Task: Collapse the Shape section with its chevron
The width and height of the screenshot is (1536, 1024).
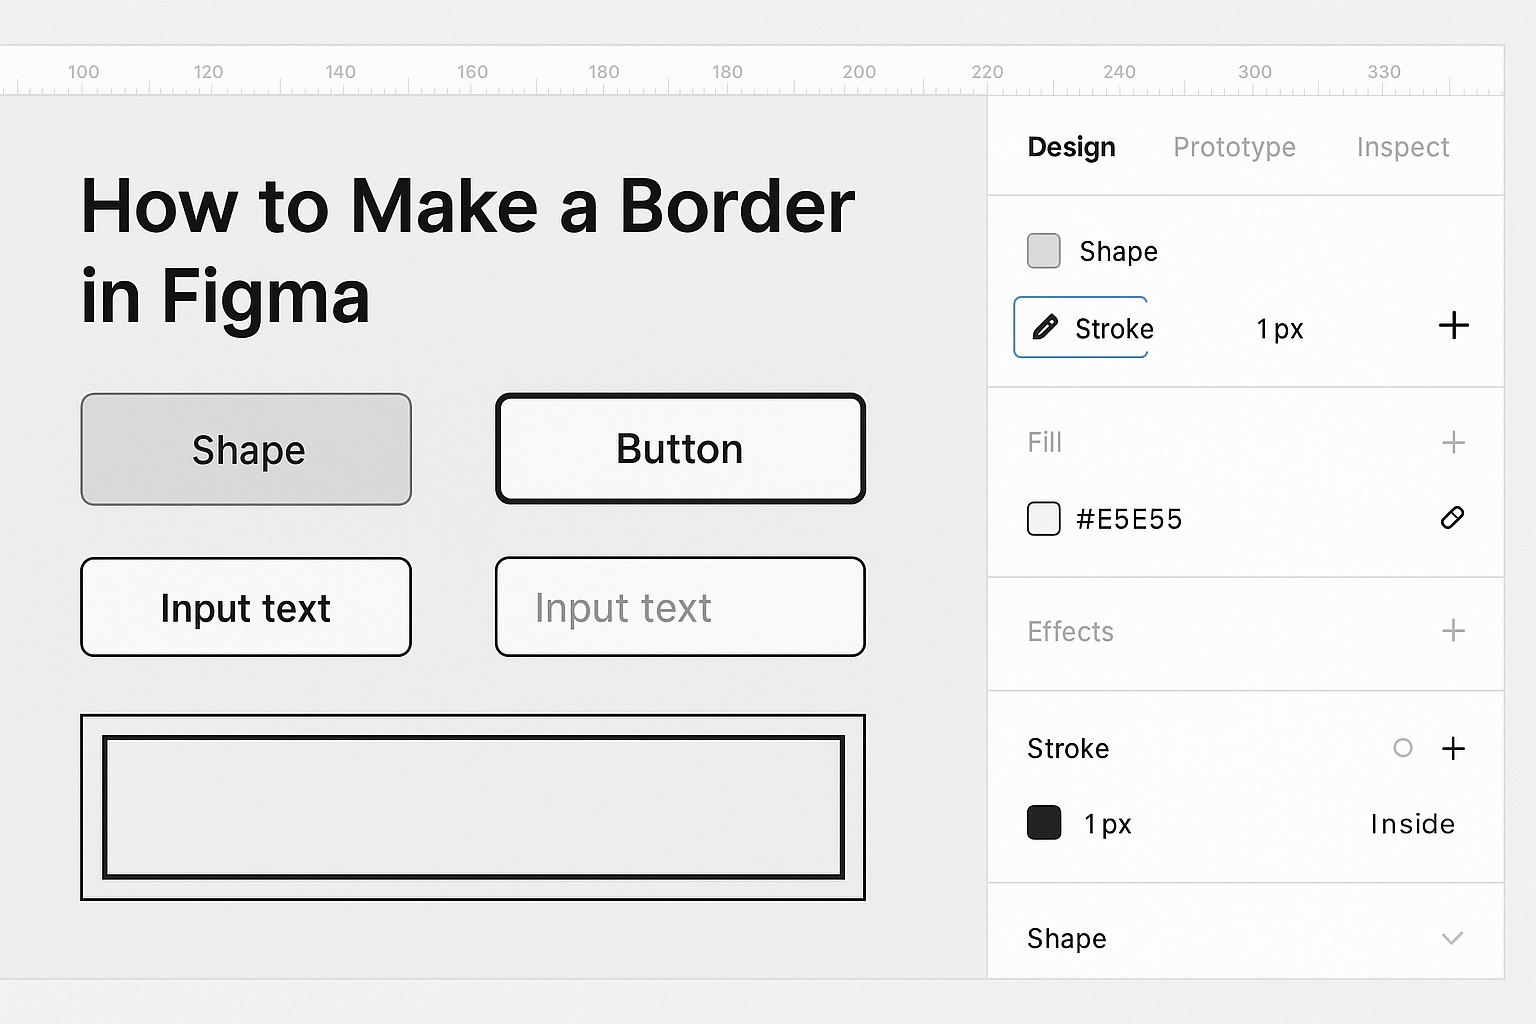Action: [1453, 939]
